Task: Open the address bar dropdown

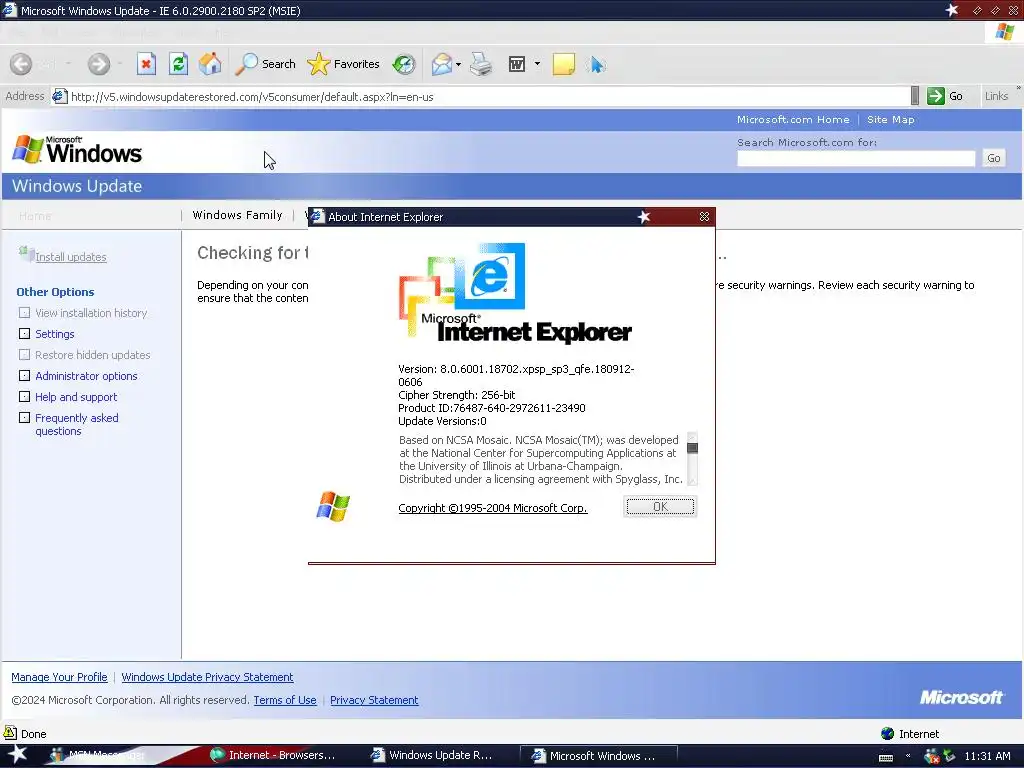Action: tap(915, 96)
